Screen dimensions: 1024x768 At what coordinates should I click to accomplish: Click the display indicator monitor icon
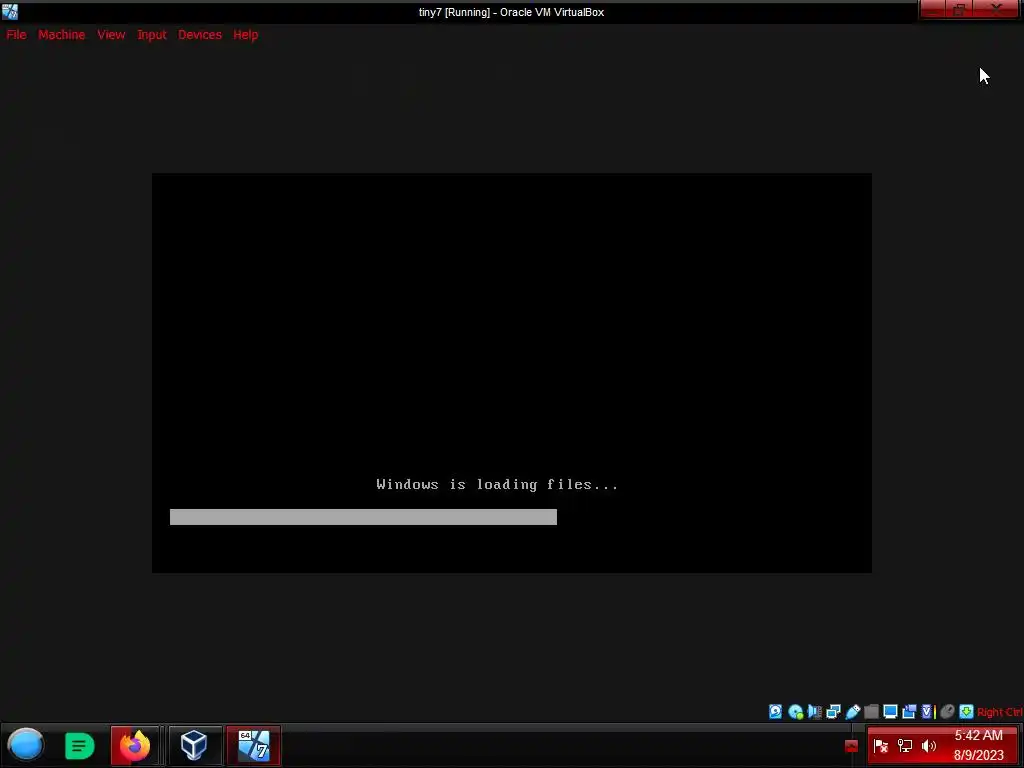(x=890, y=712)
